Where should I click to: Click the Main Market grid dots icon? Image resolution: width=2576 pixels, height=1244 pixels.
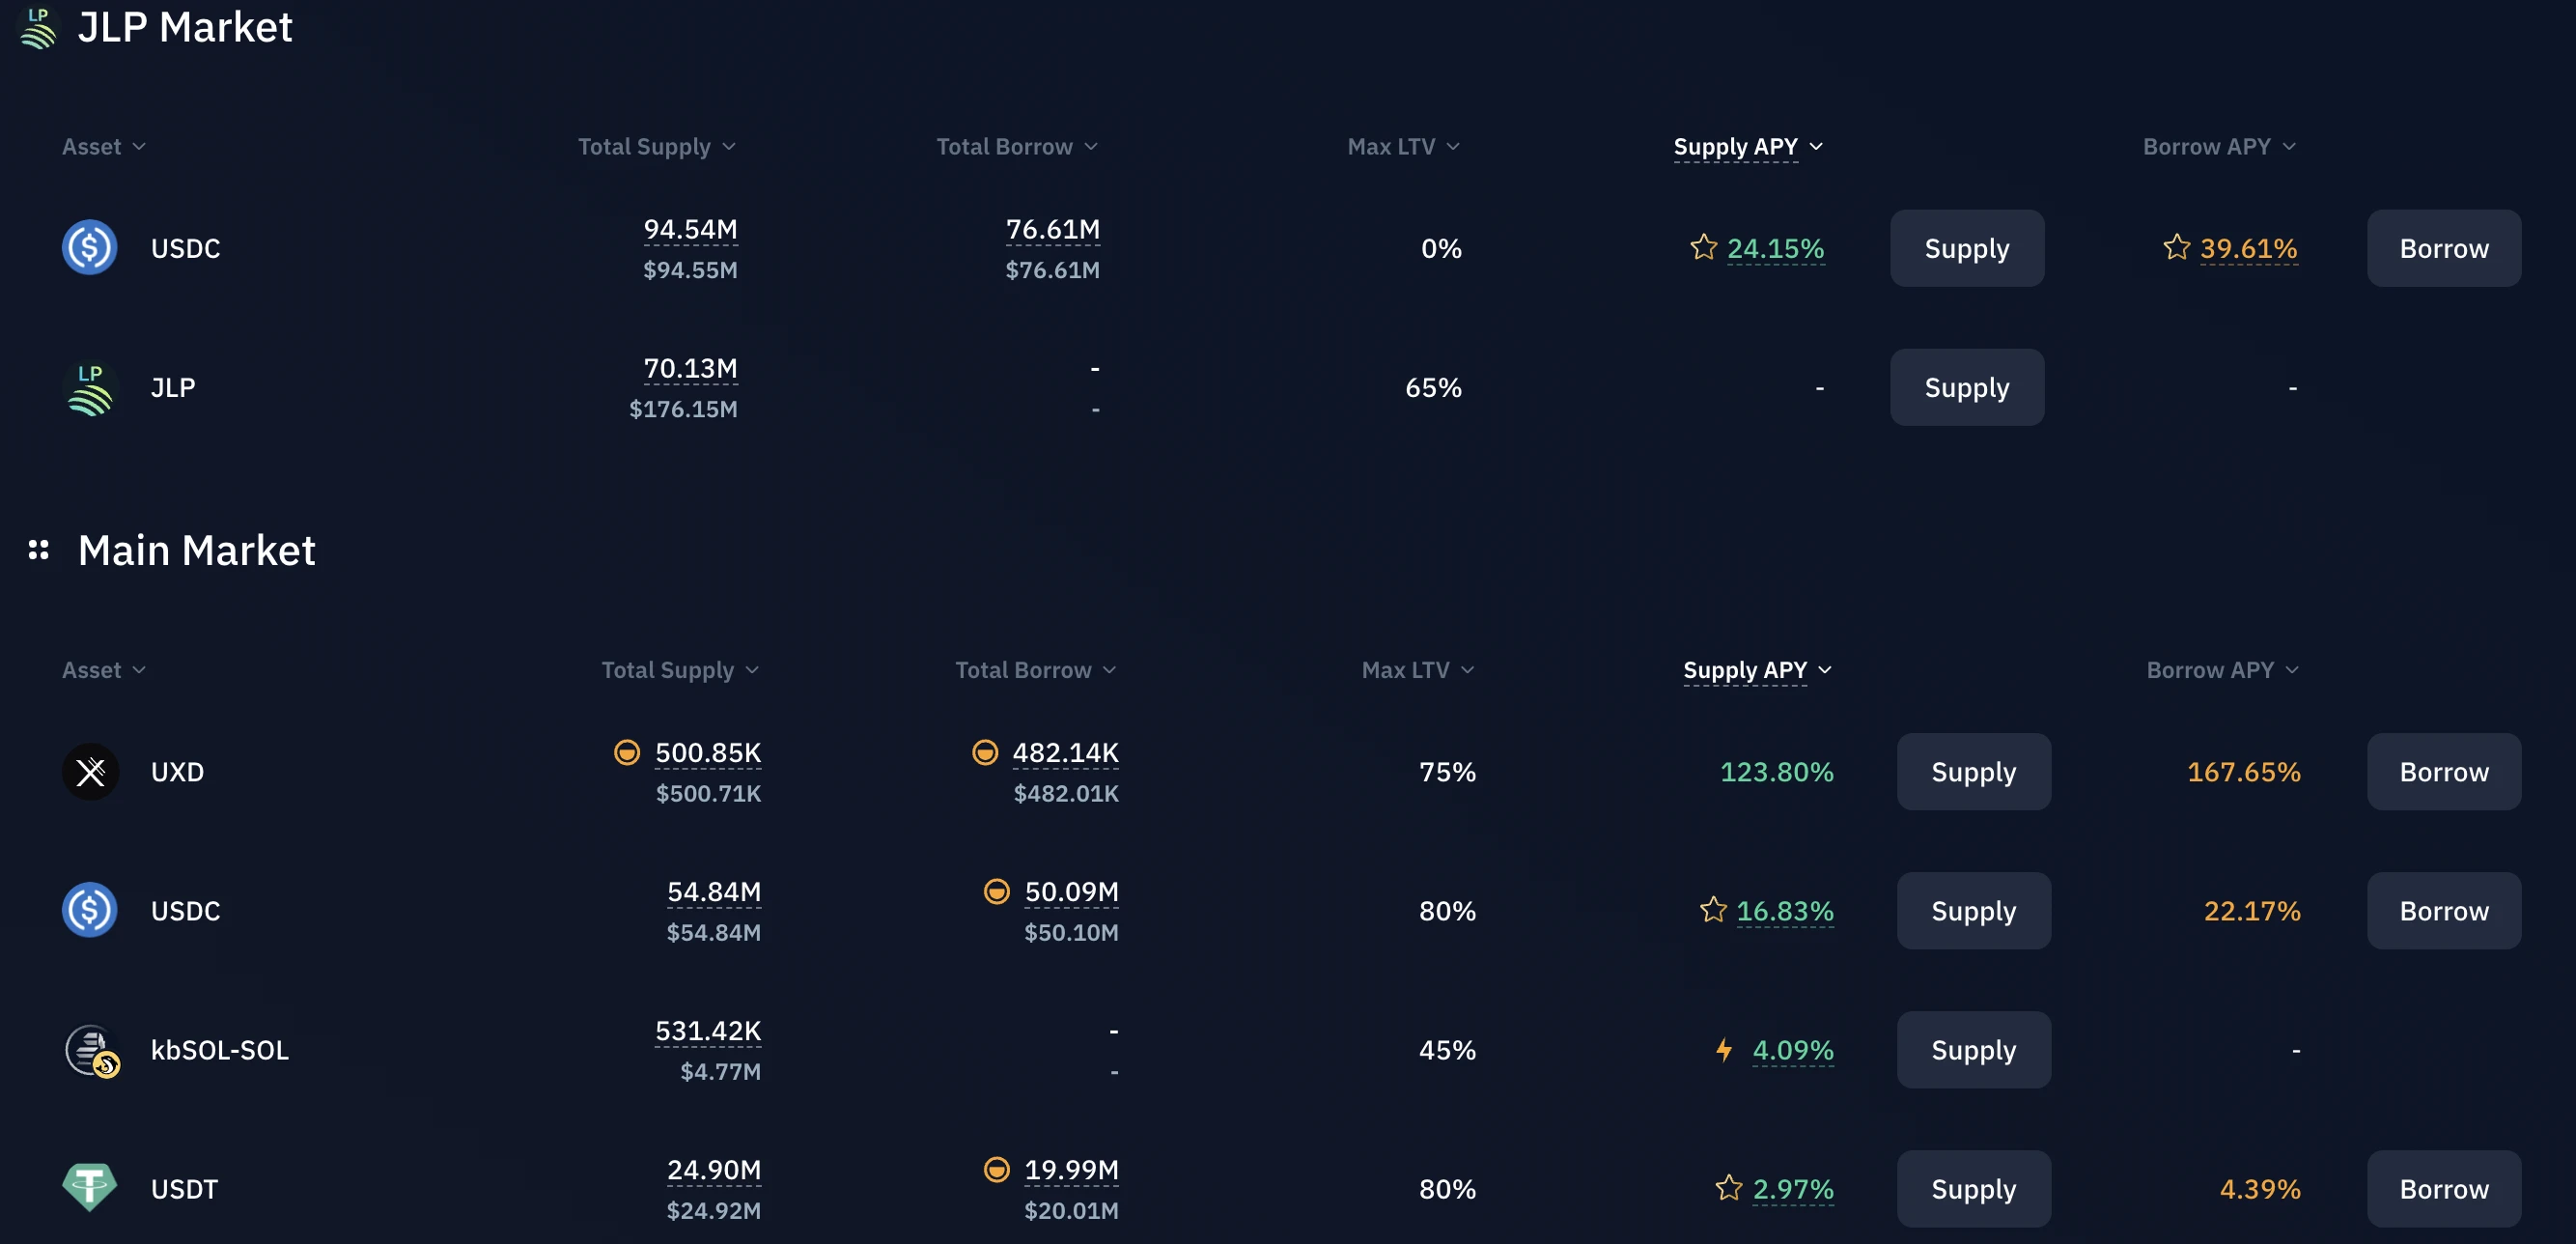pyautogui.click(x=38, y=550)
